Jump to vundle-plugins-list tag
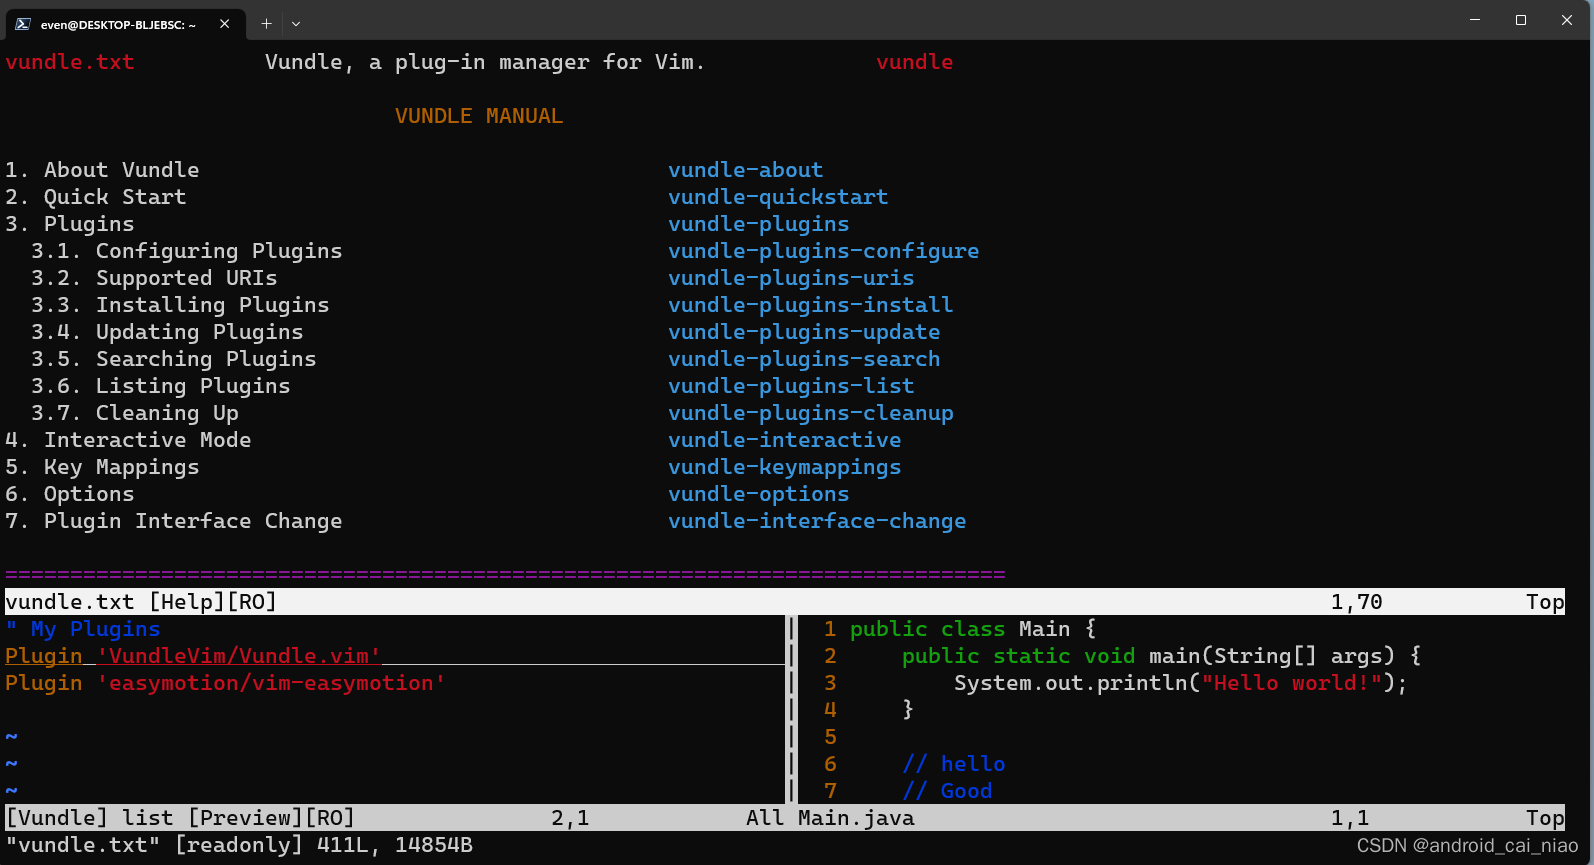The image size is (1594, 865). [791, 386]
